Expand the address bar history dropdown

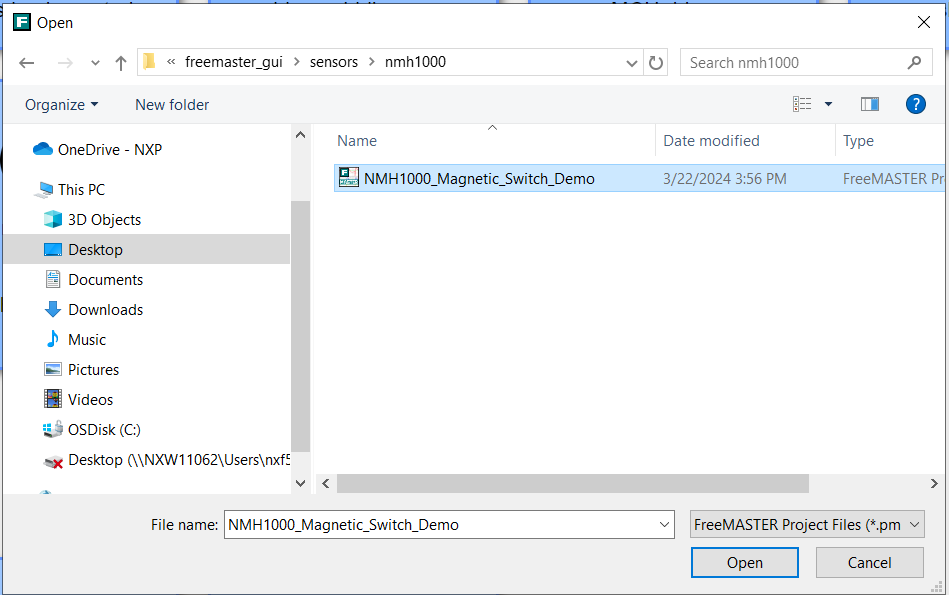(631, 63)
